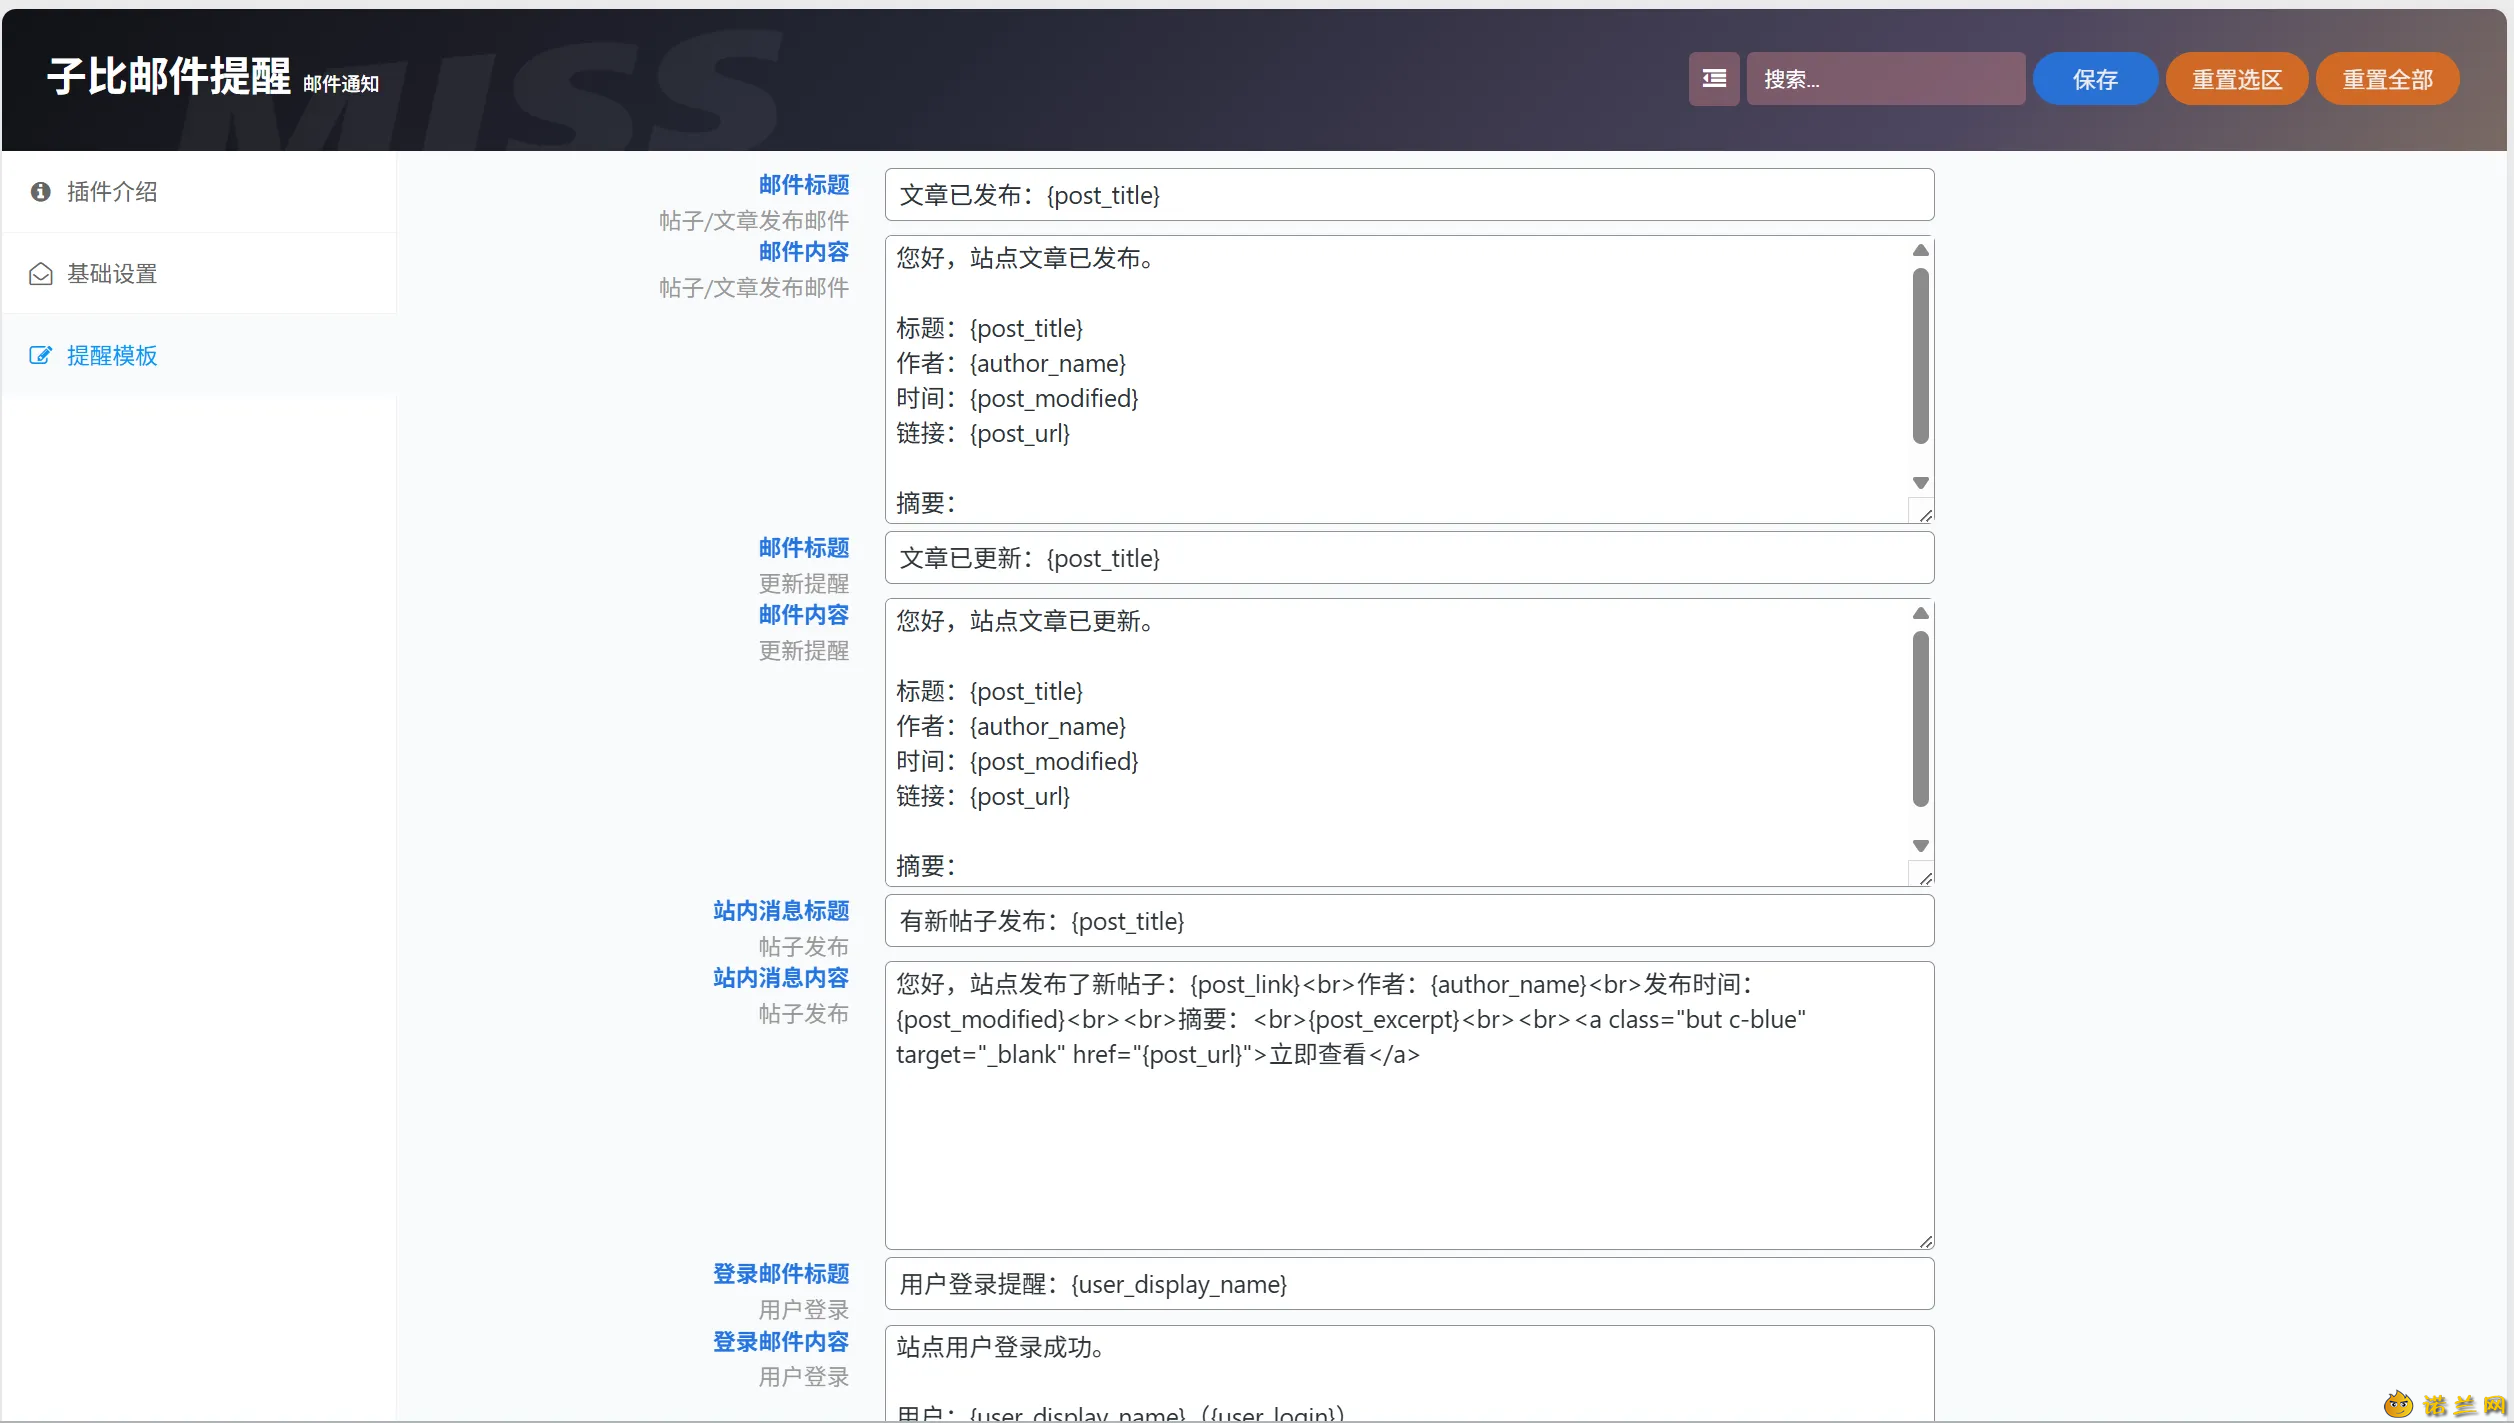Click the 重置选区 button
This screenshot has width=2514, height=1423.
click(2237, 79)
